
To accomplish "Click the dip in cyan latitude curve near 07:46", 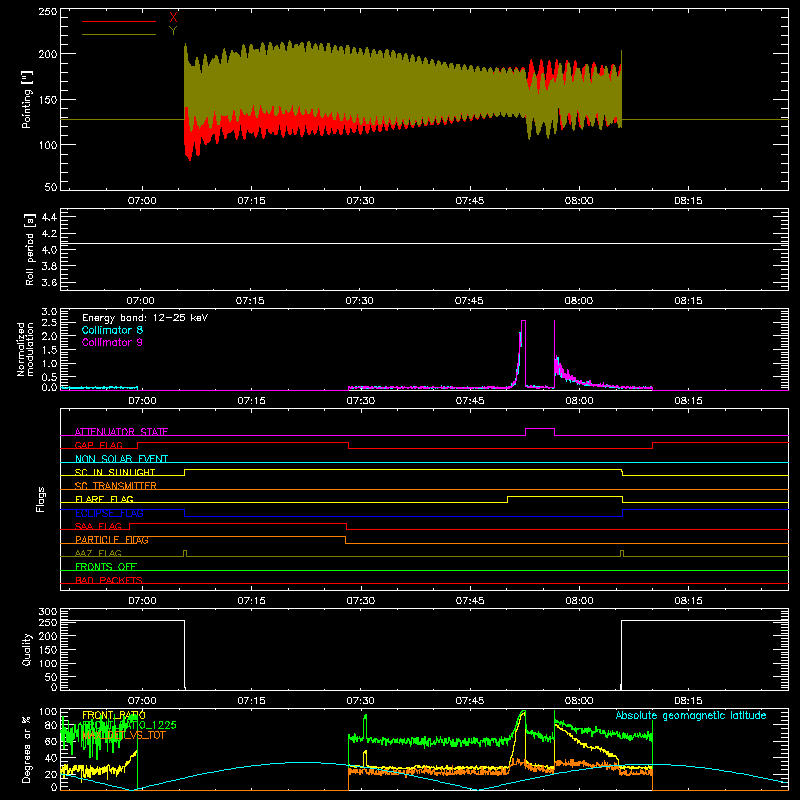I will pos(477,789).
